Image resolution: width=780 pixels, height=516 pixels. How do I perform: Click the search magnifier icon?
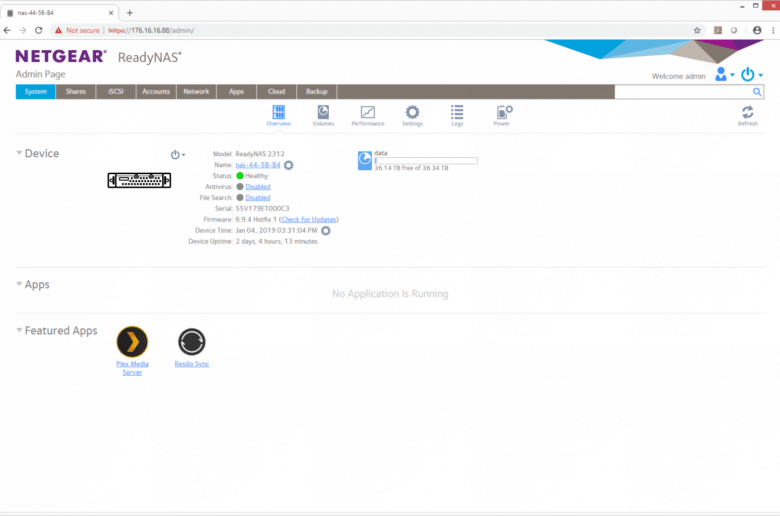click(x=757, y=92)
